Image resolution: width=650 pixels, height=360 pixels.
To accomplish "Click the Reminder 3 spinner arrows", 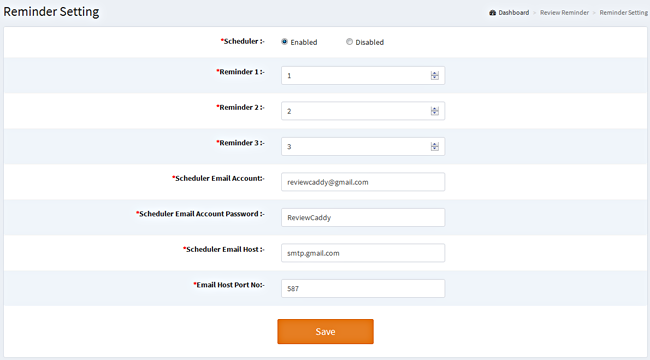I will click(434, 146).
